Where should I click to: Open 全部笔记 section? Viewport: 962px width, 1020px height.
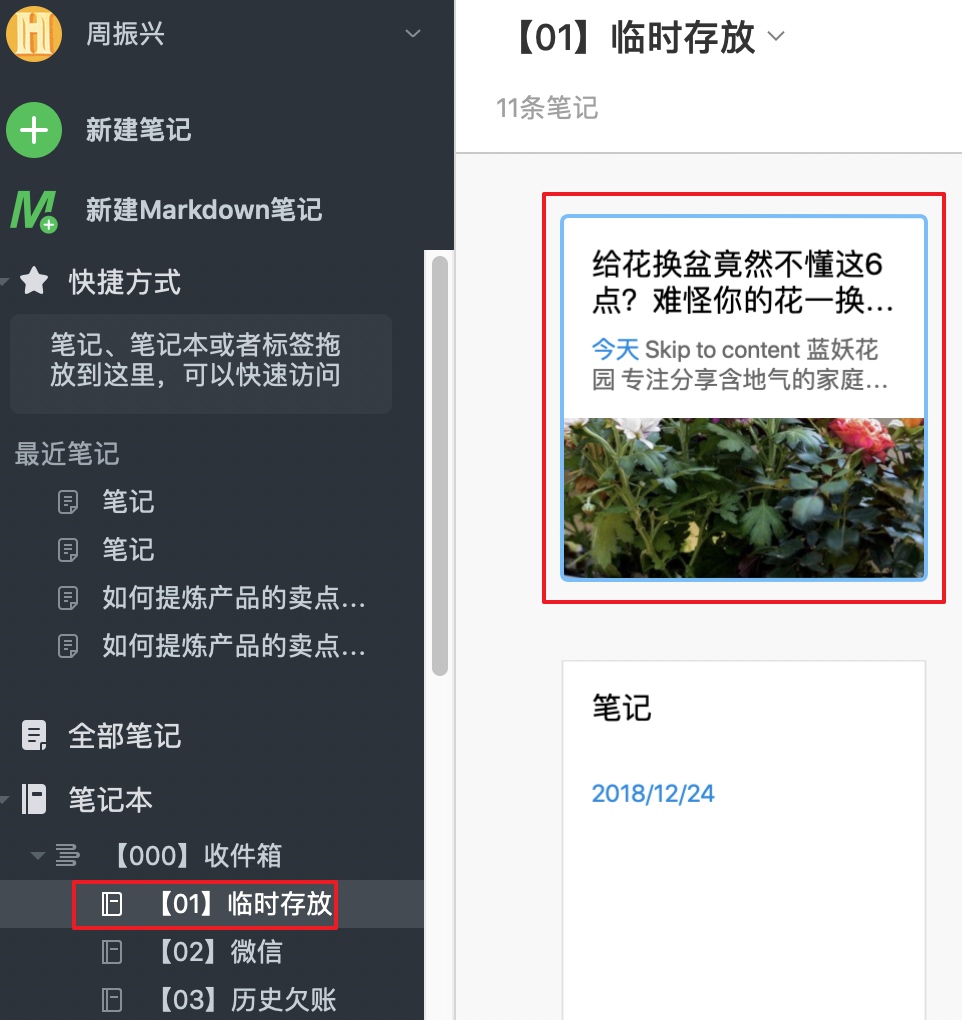(124, 736)
